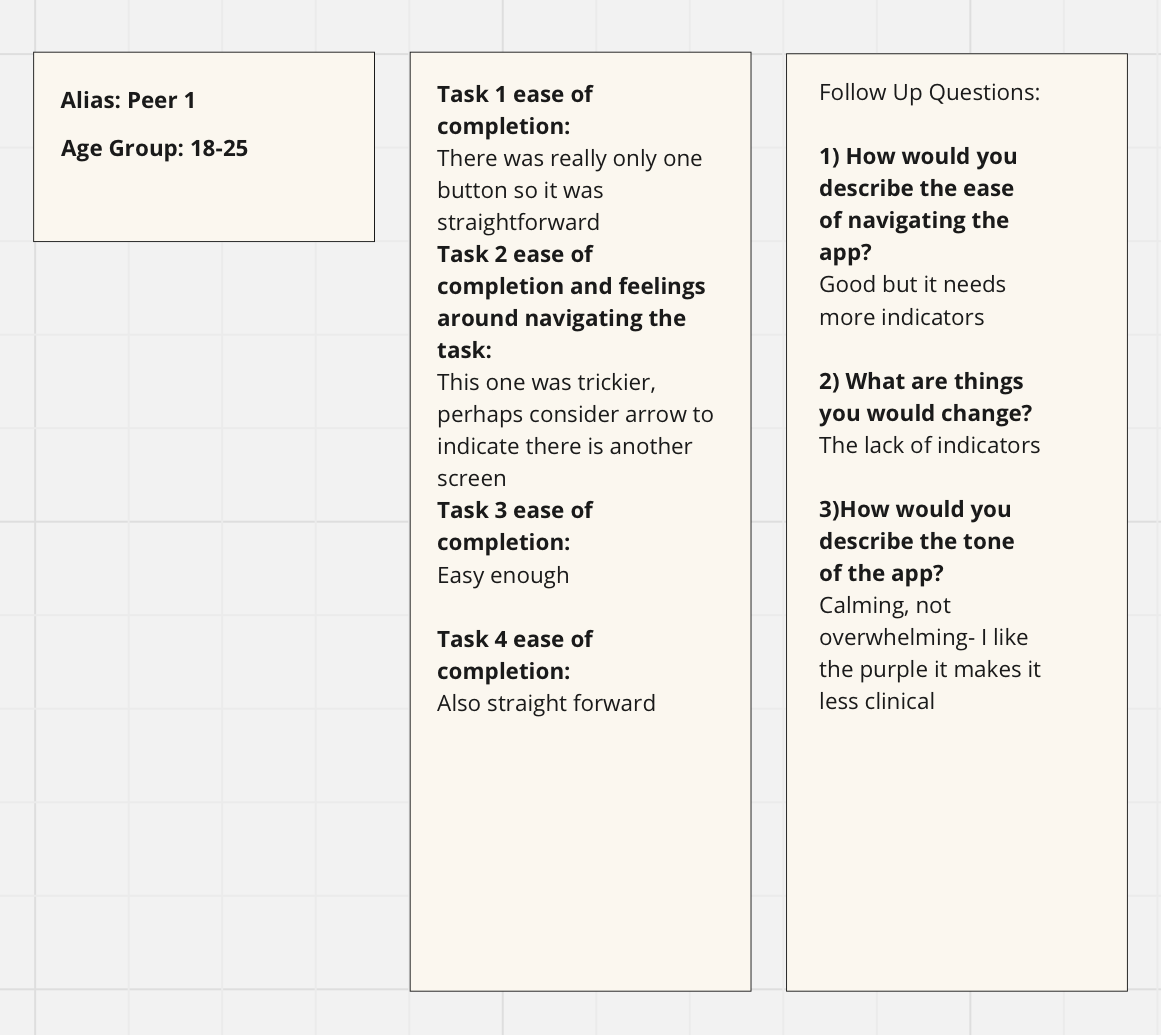Select the Task 4 ease of completion heading
Image resolution: width=1161 pixels, height=1035 pixels.
coord(515,654)
